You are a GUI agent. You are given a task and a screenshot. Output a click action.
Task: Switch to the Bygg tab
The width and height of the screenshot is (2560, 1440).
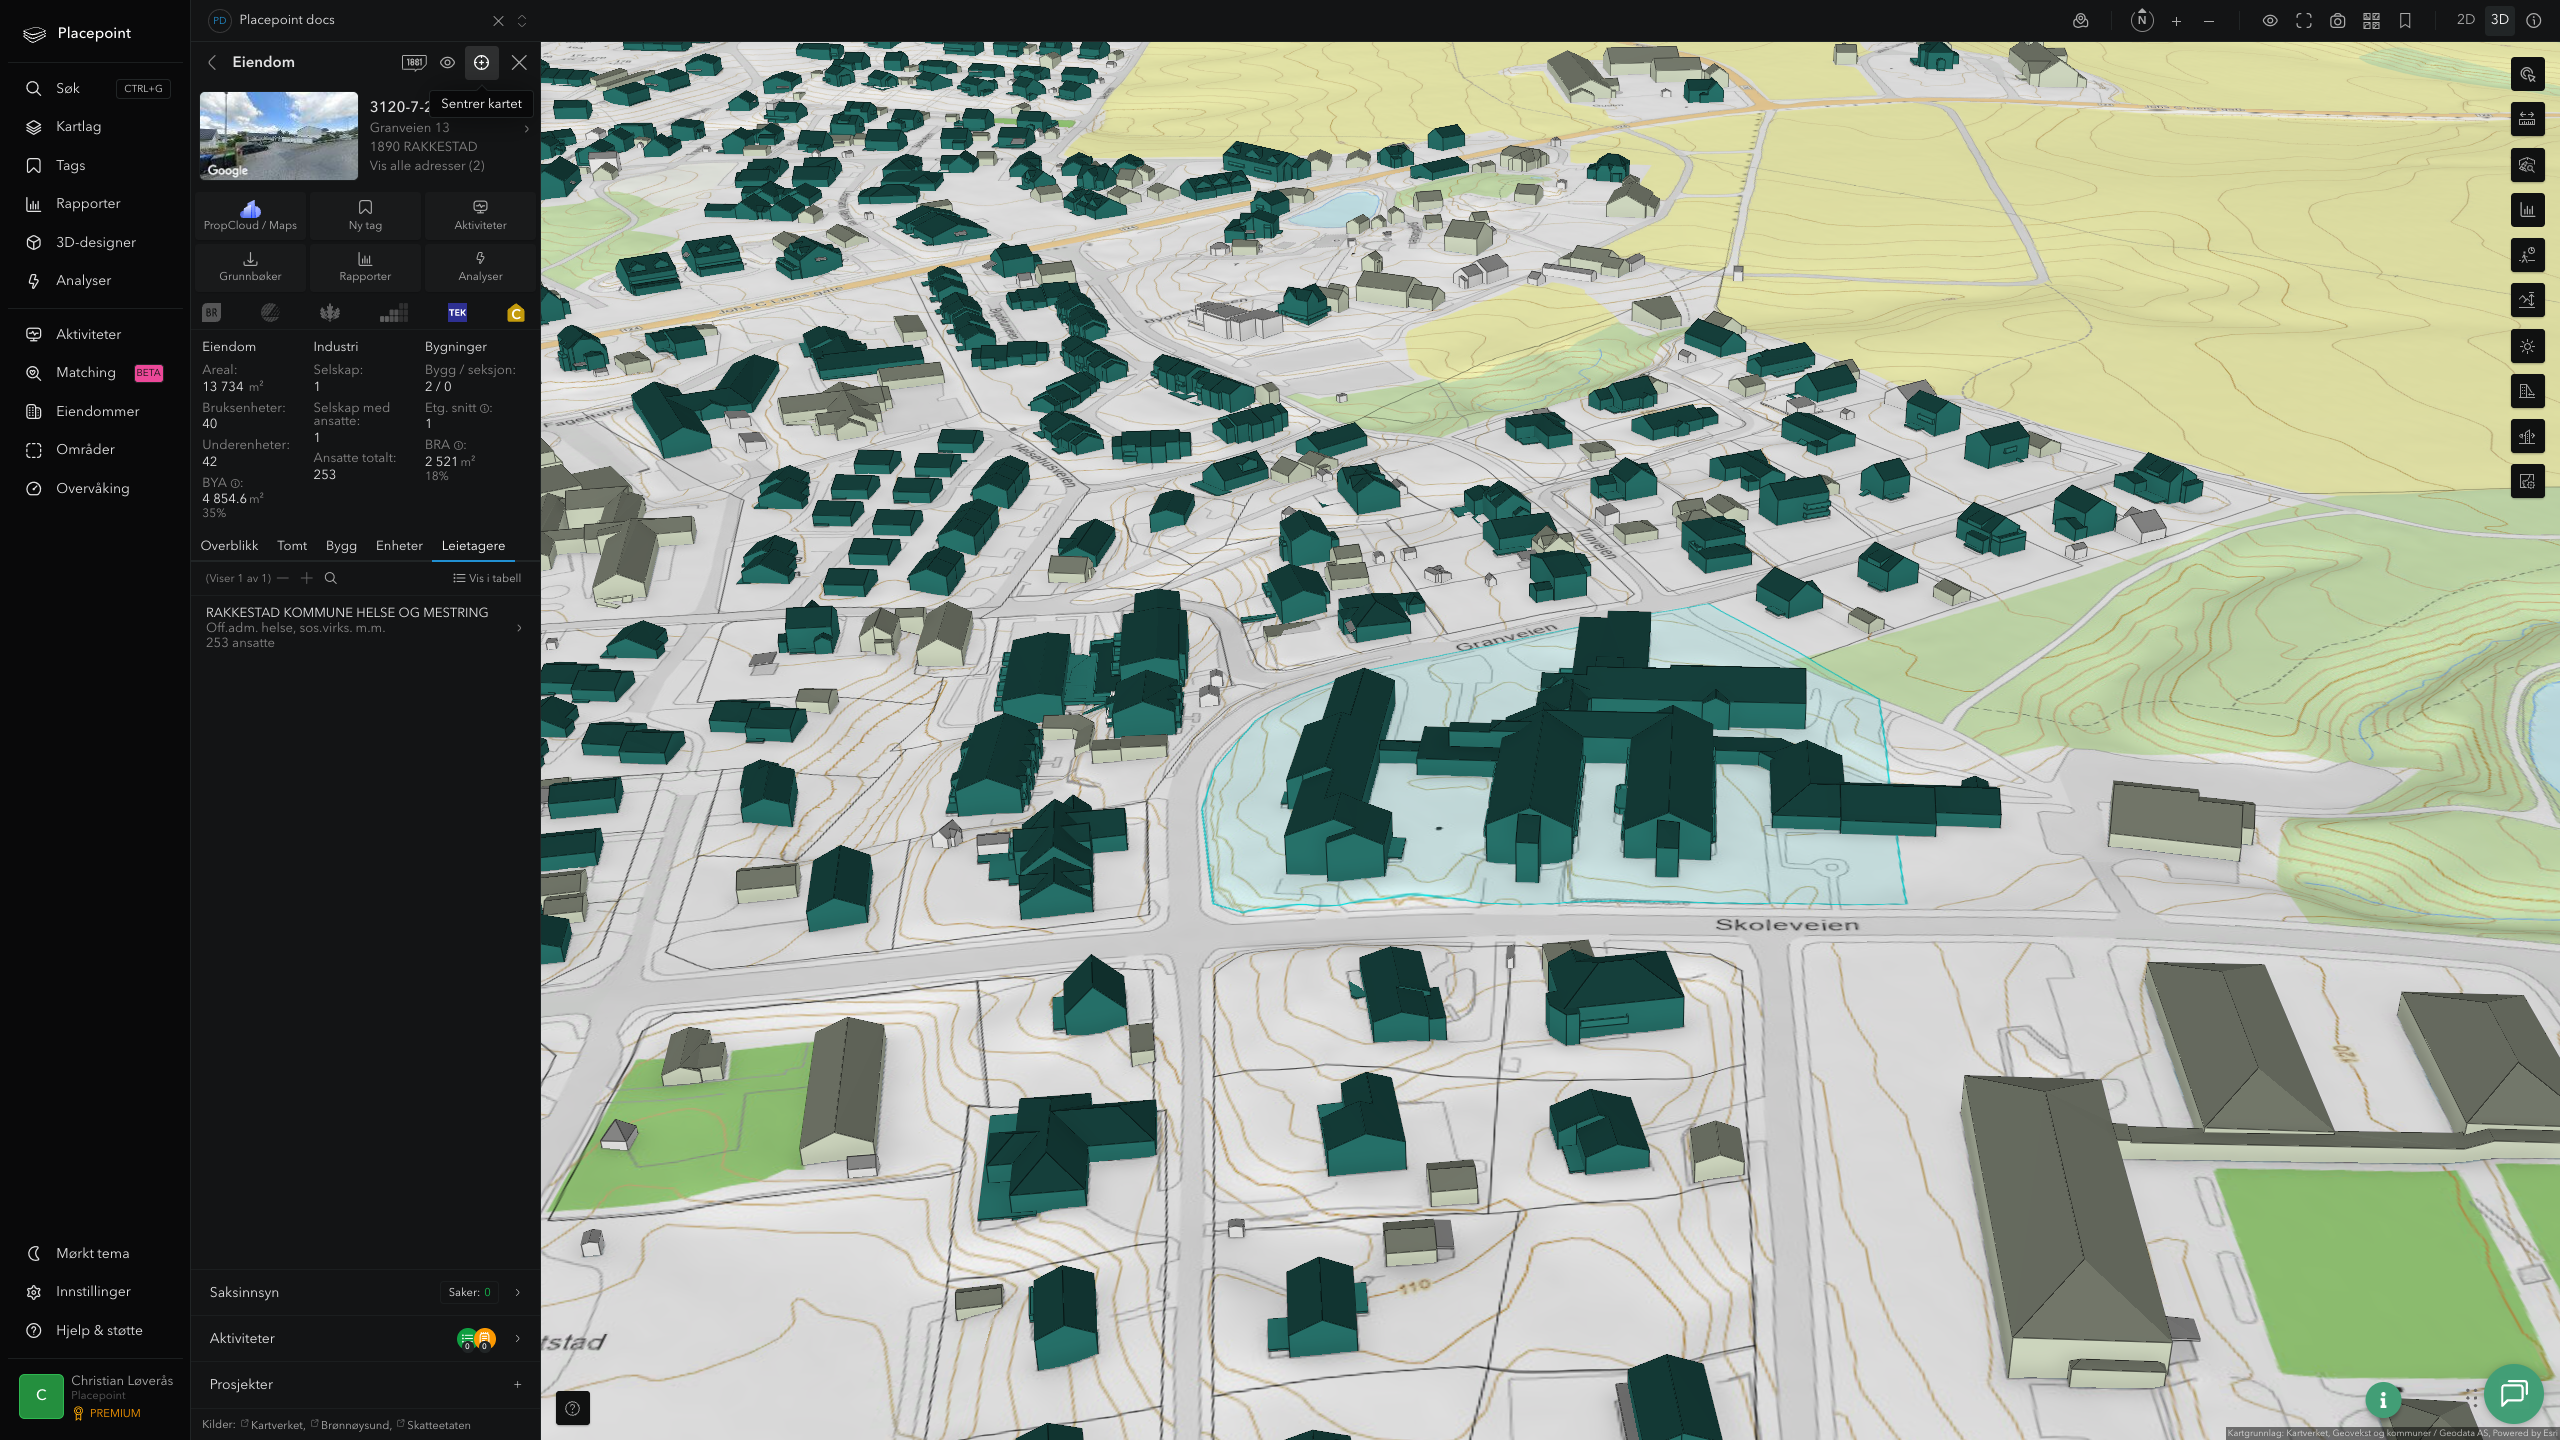pos(341,546)
